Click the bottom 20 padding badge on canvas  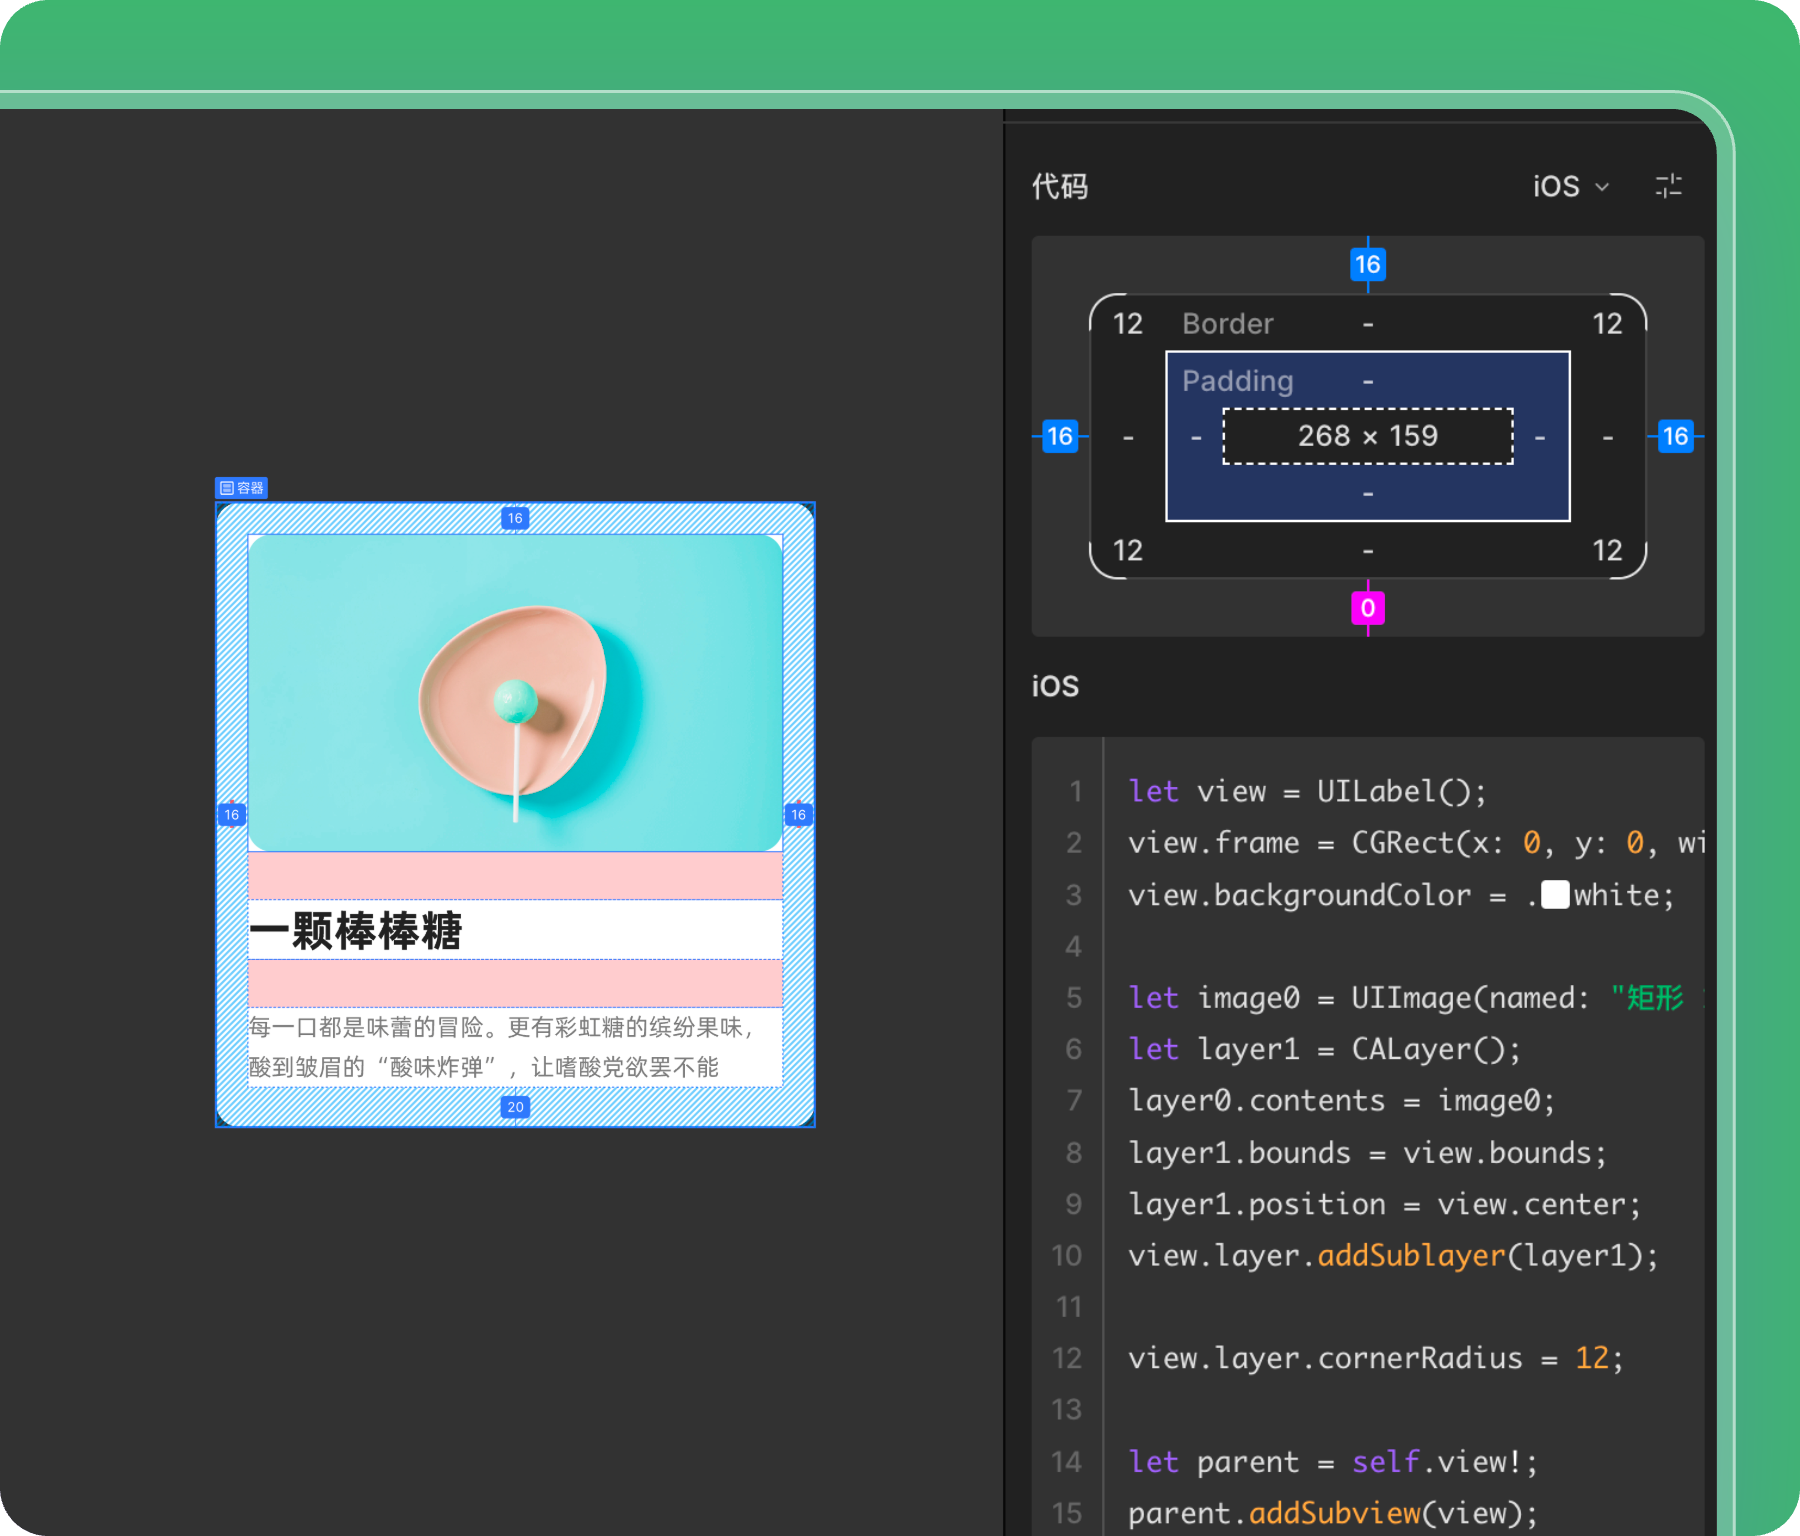(515, 1107)
